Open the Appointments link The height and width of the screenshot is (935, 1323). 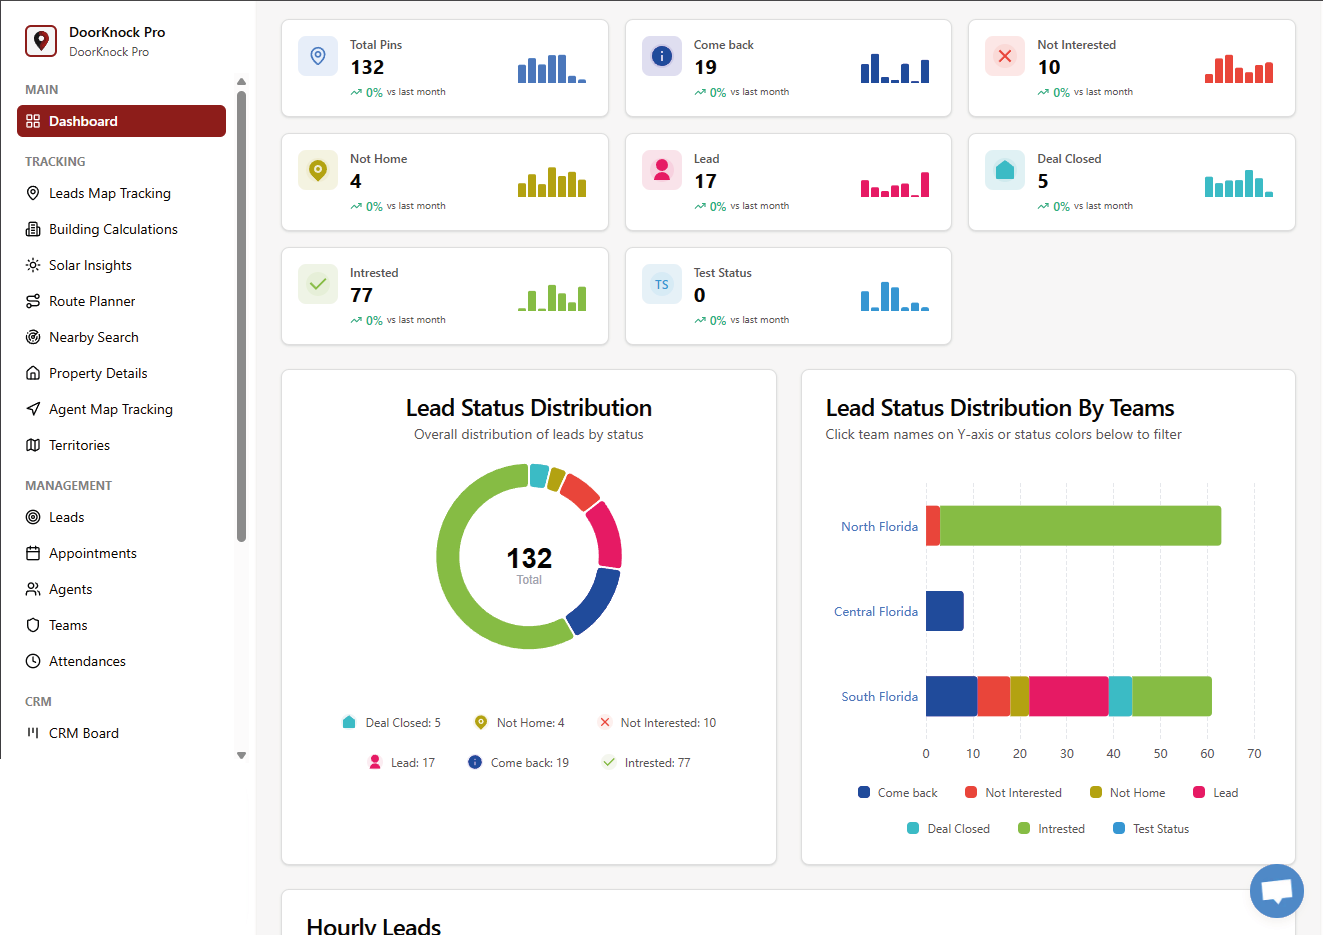point(93,553)
